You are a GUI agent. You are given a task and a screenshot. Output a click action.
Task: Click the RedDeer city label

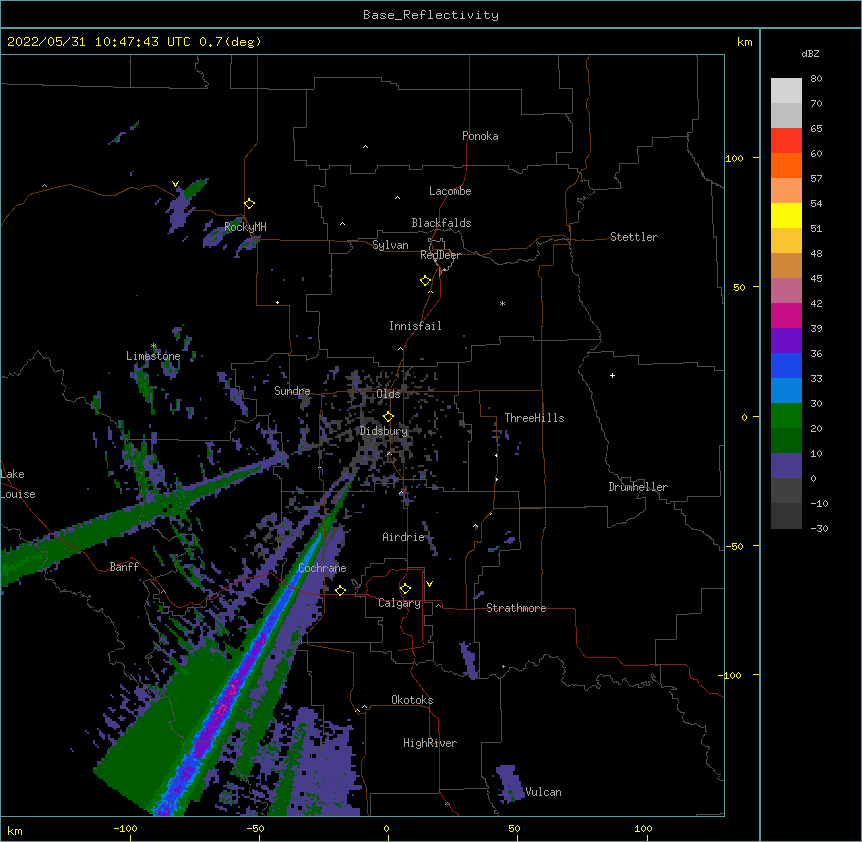click(440, 255)
